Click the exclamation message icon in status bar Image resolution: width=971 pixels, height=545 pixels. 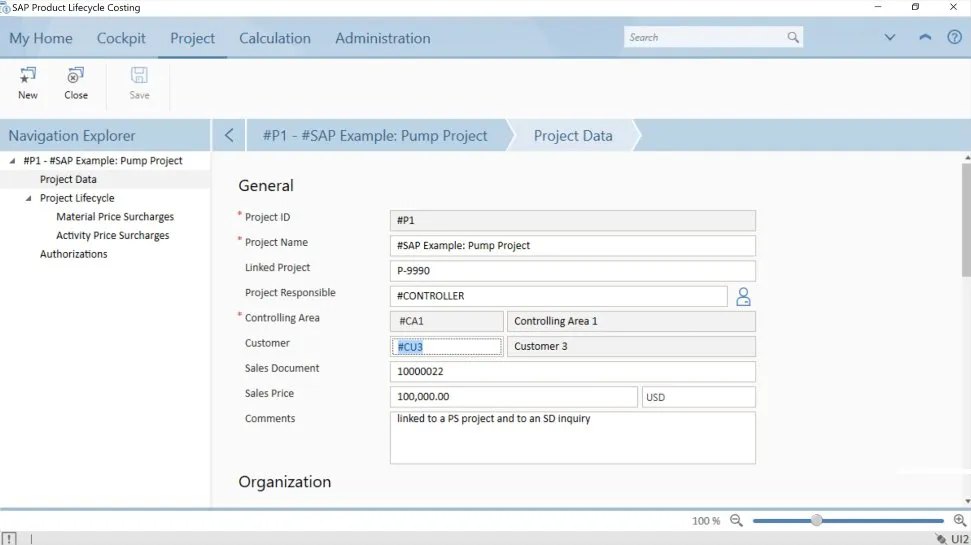coord(9,538)
